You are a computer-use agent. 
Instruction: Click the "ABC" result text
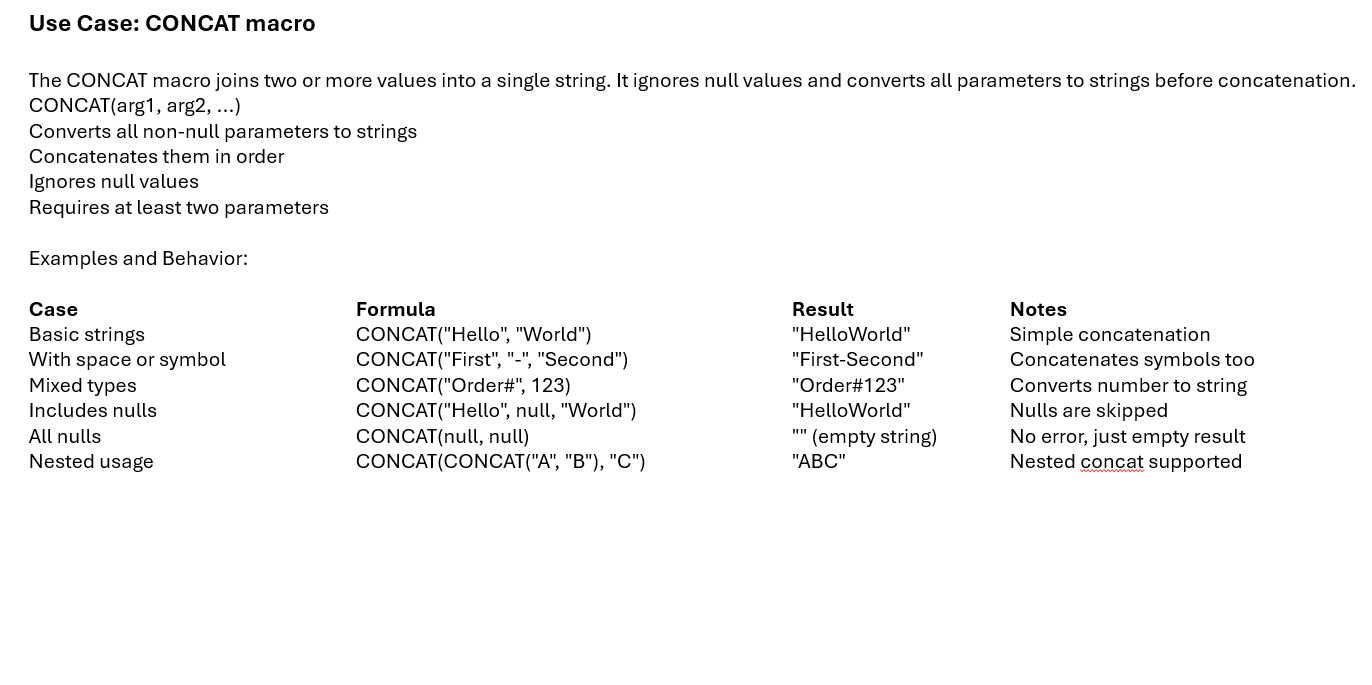click(819, 461)
